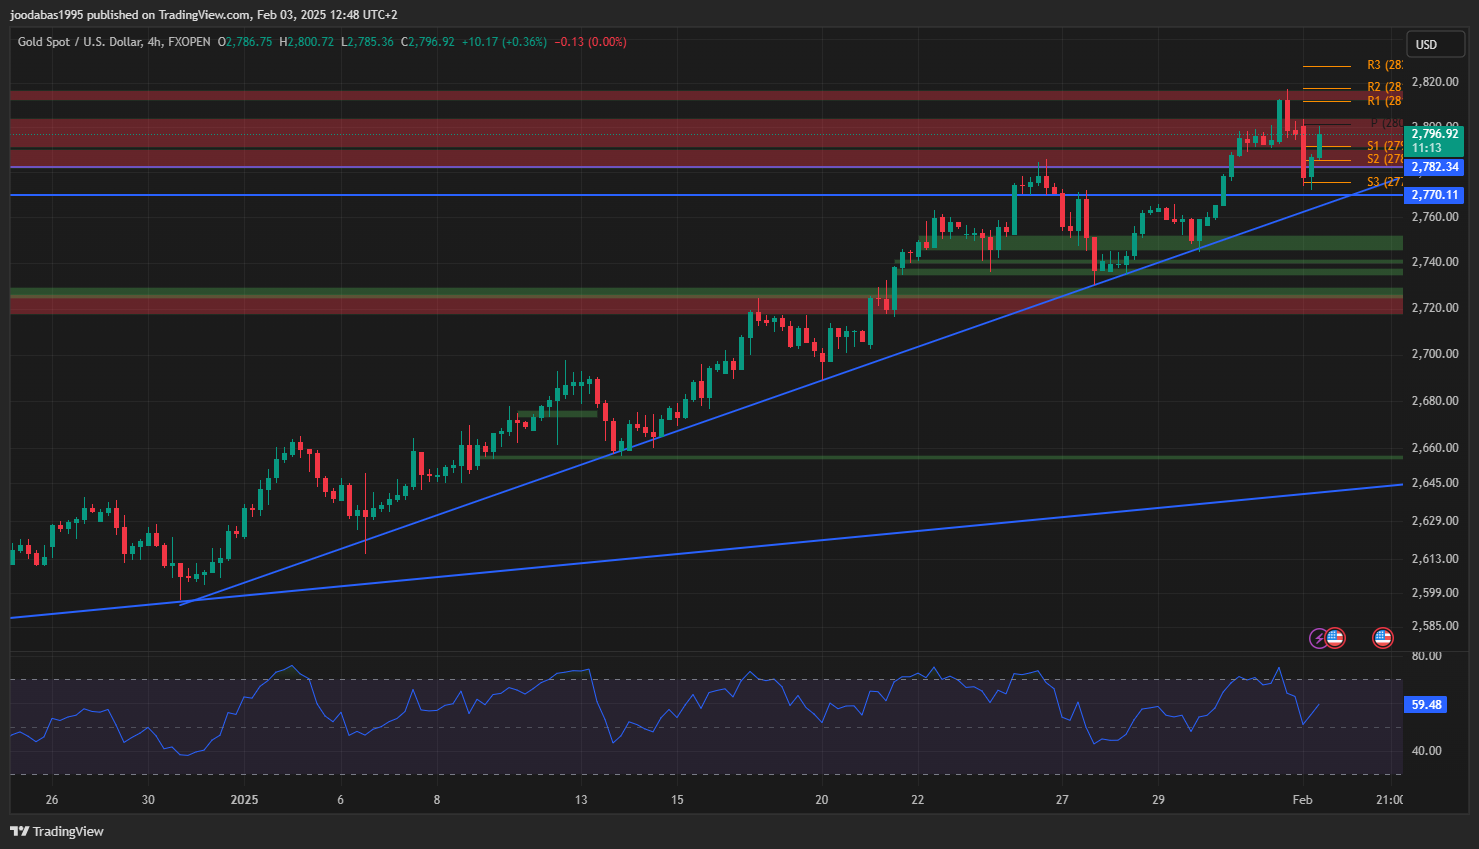
Task: Click the 2,629.00 price axis label
Action: pyautogui.click(x=1435, y=521)
